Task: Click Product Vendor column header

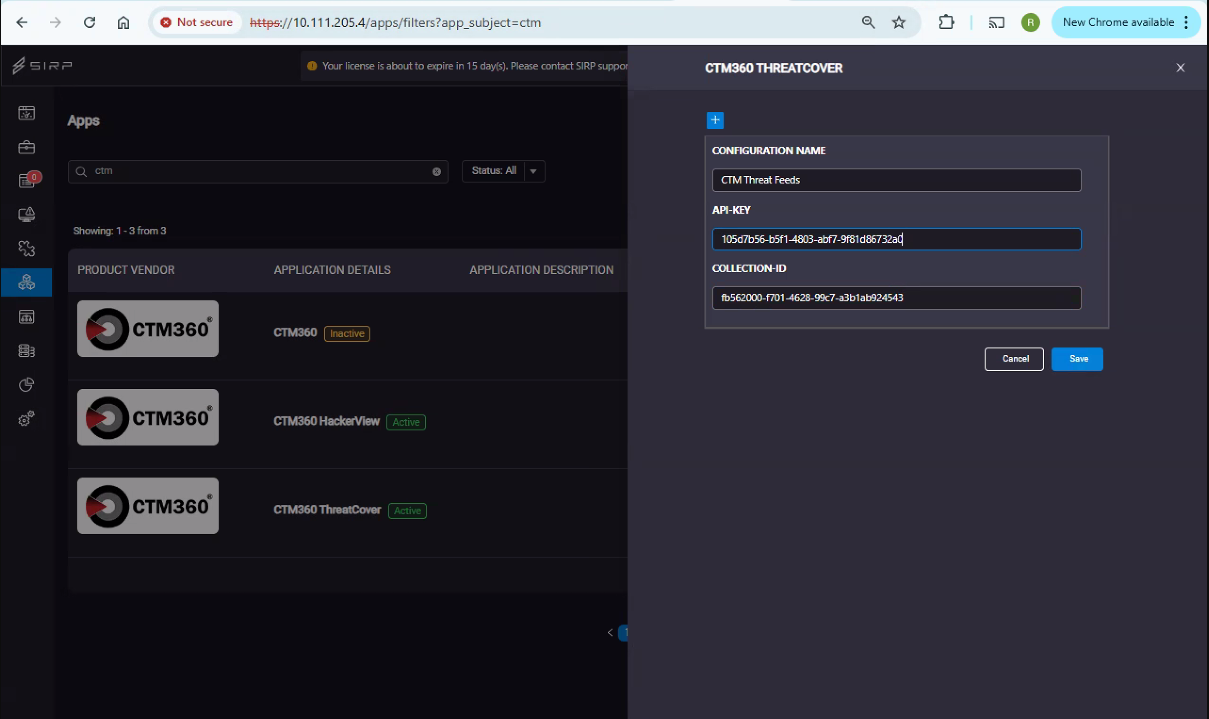Action: coord(126,270)
